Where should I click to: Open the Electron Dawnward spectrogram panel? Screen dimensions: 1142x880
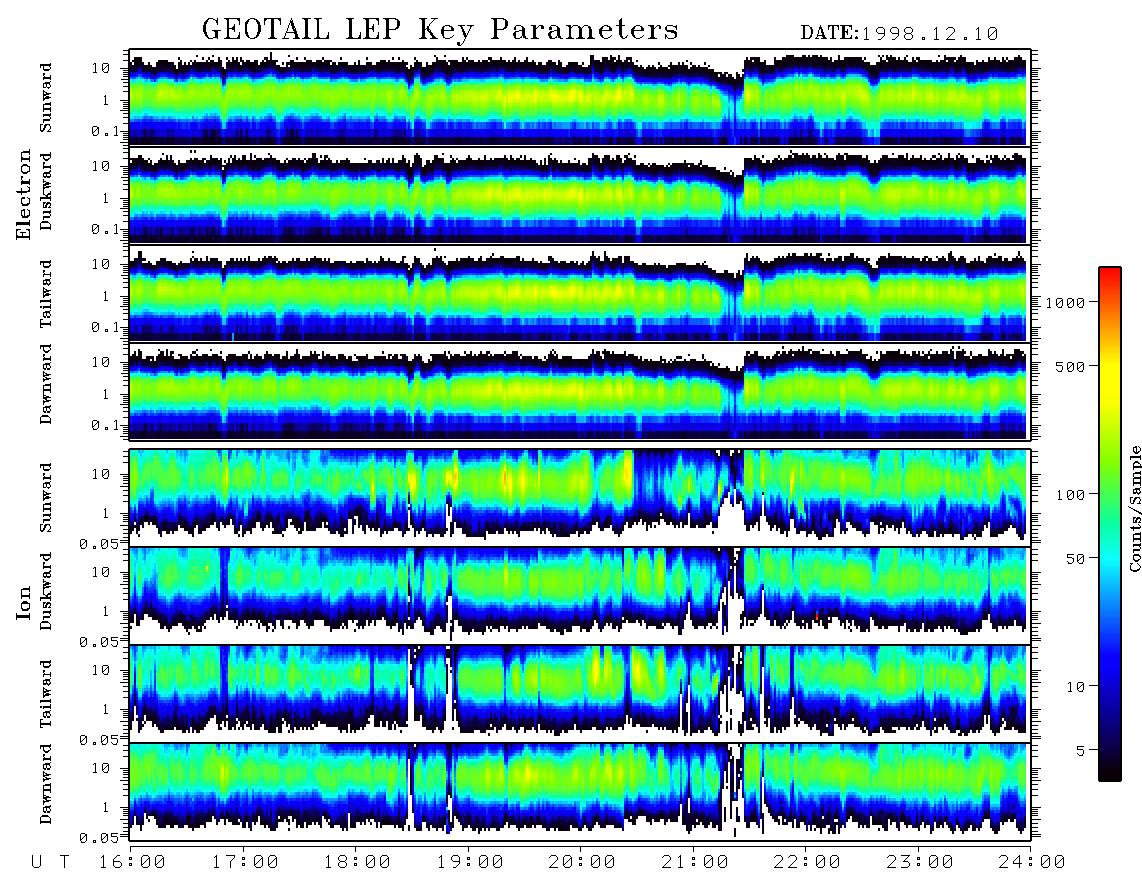[x=580, y=391]
